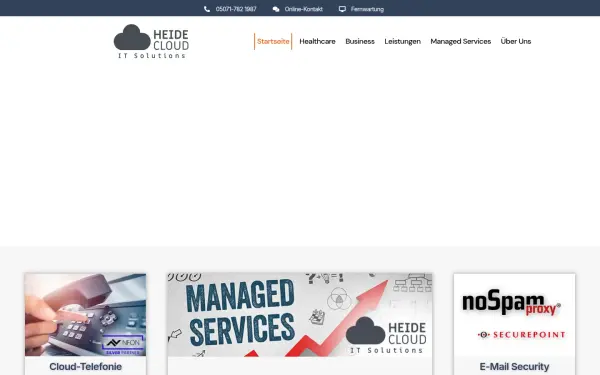Click the Cloud-Telefonie card title
The image size is (600, 375).
(85, 367)
